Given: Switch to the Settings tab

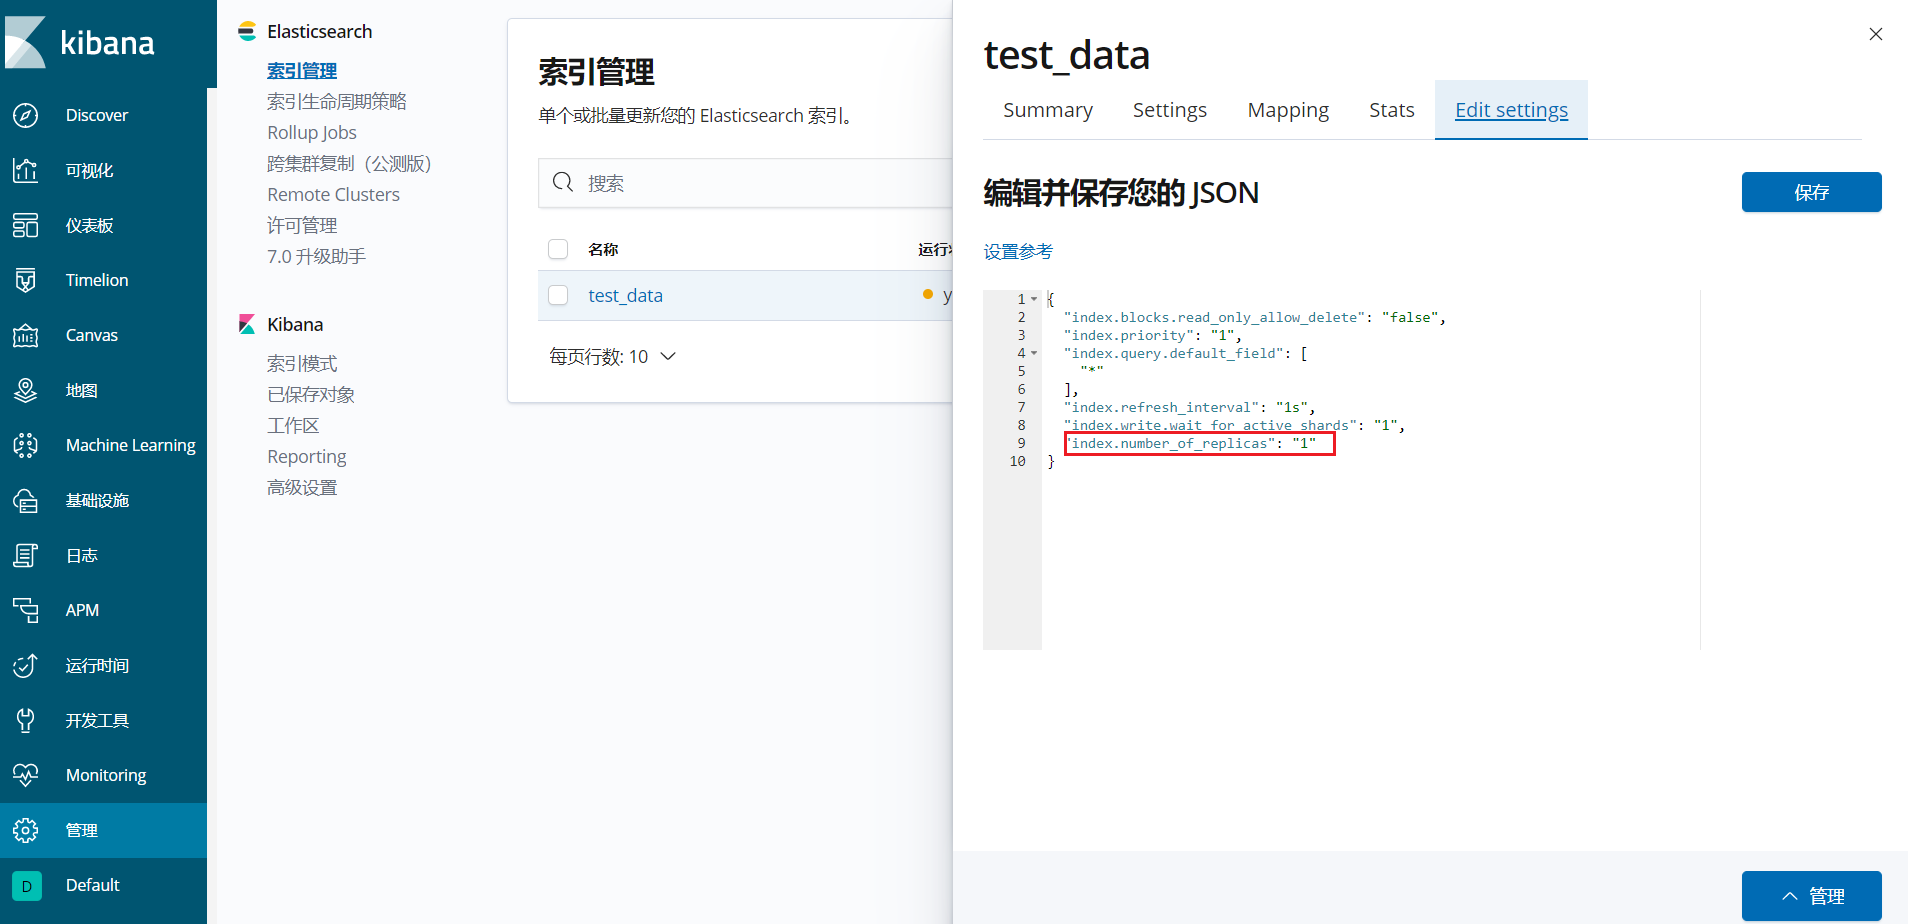Looking at the screenshot, I should pyautogui.click(x=1170, y=110).
